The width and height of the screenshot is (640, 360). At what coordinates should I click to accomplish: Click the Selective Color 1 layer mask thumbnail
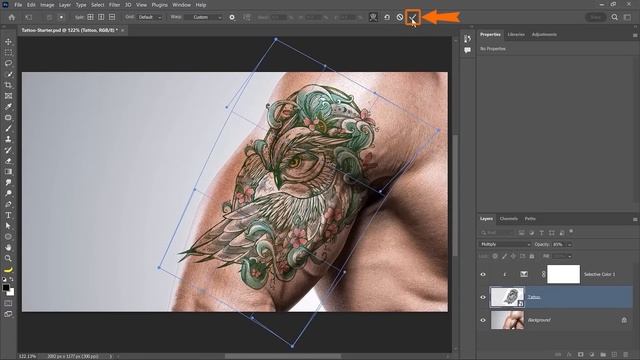[563, 274]
